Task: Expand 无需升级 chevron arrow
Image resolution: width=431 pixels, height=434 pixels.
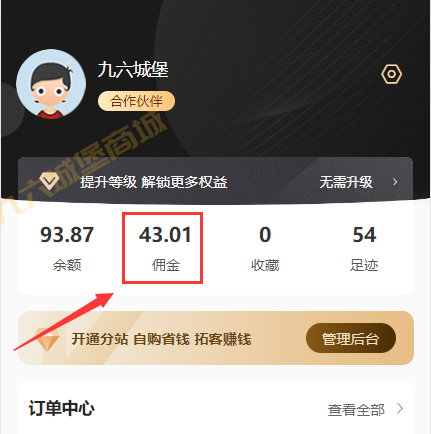Action: pyautogui.click(x=395, y=182)
